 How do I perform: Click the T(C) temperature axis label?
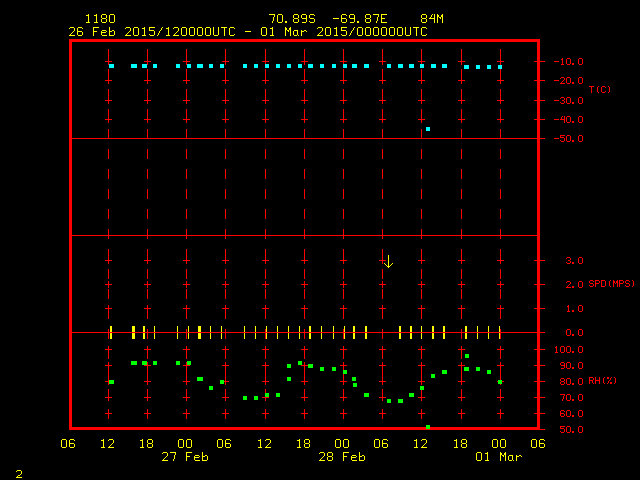[x=599, y=90]
